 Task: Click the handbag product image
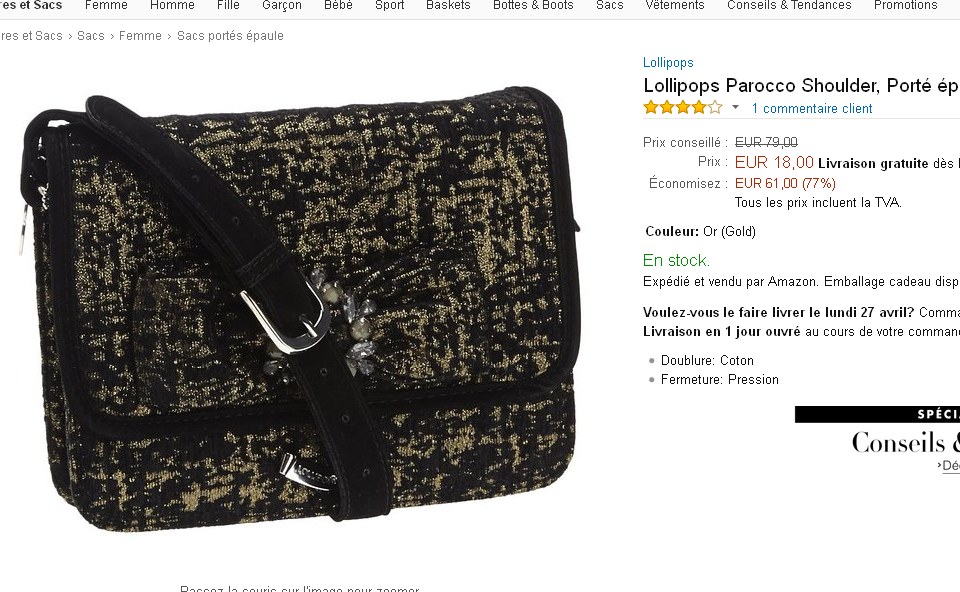(299, 309)
